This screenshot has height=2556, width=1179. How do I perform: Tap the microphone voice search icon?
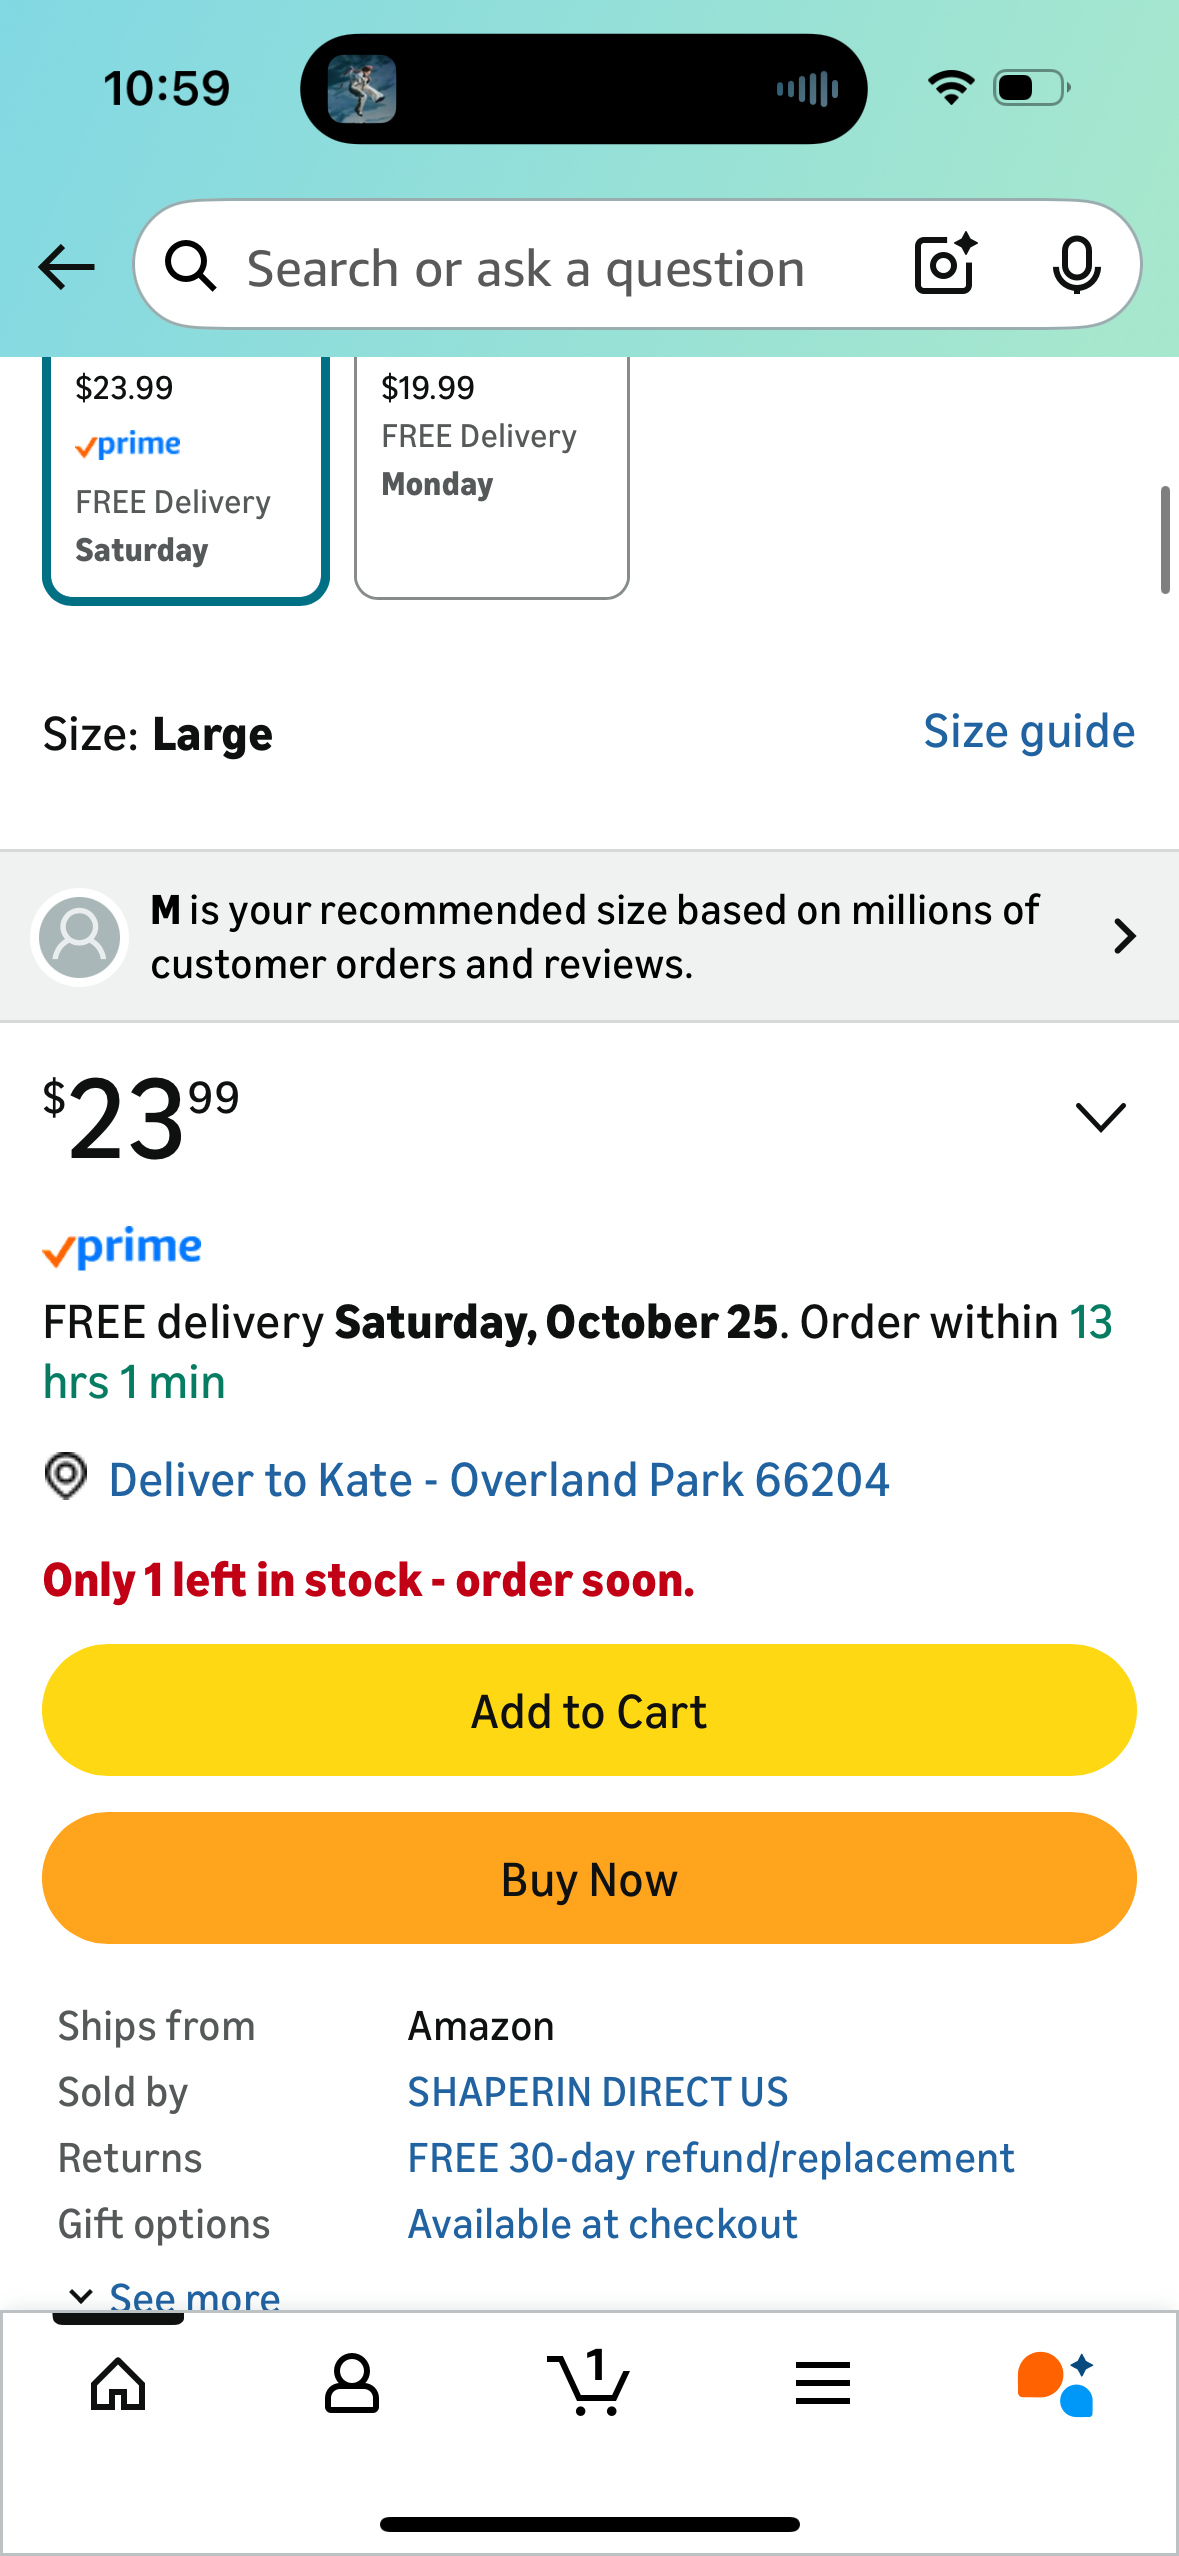[x=1076, y=265]
